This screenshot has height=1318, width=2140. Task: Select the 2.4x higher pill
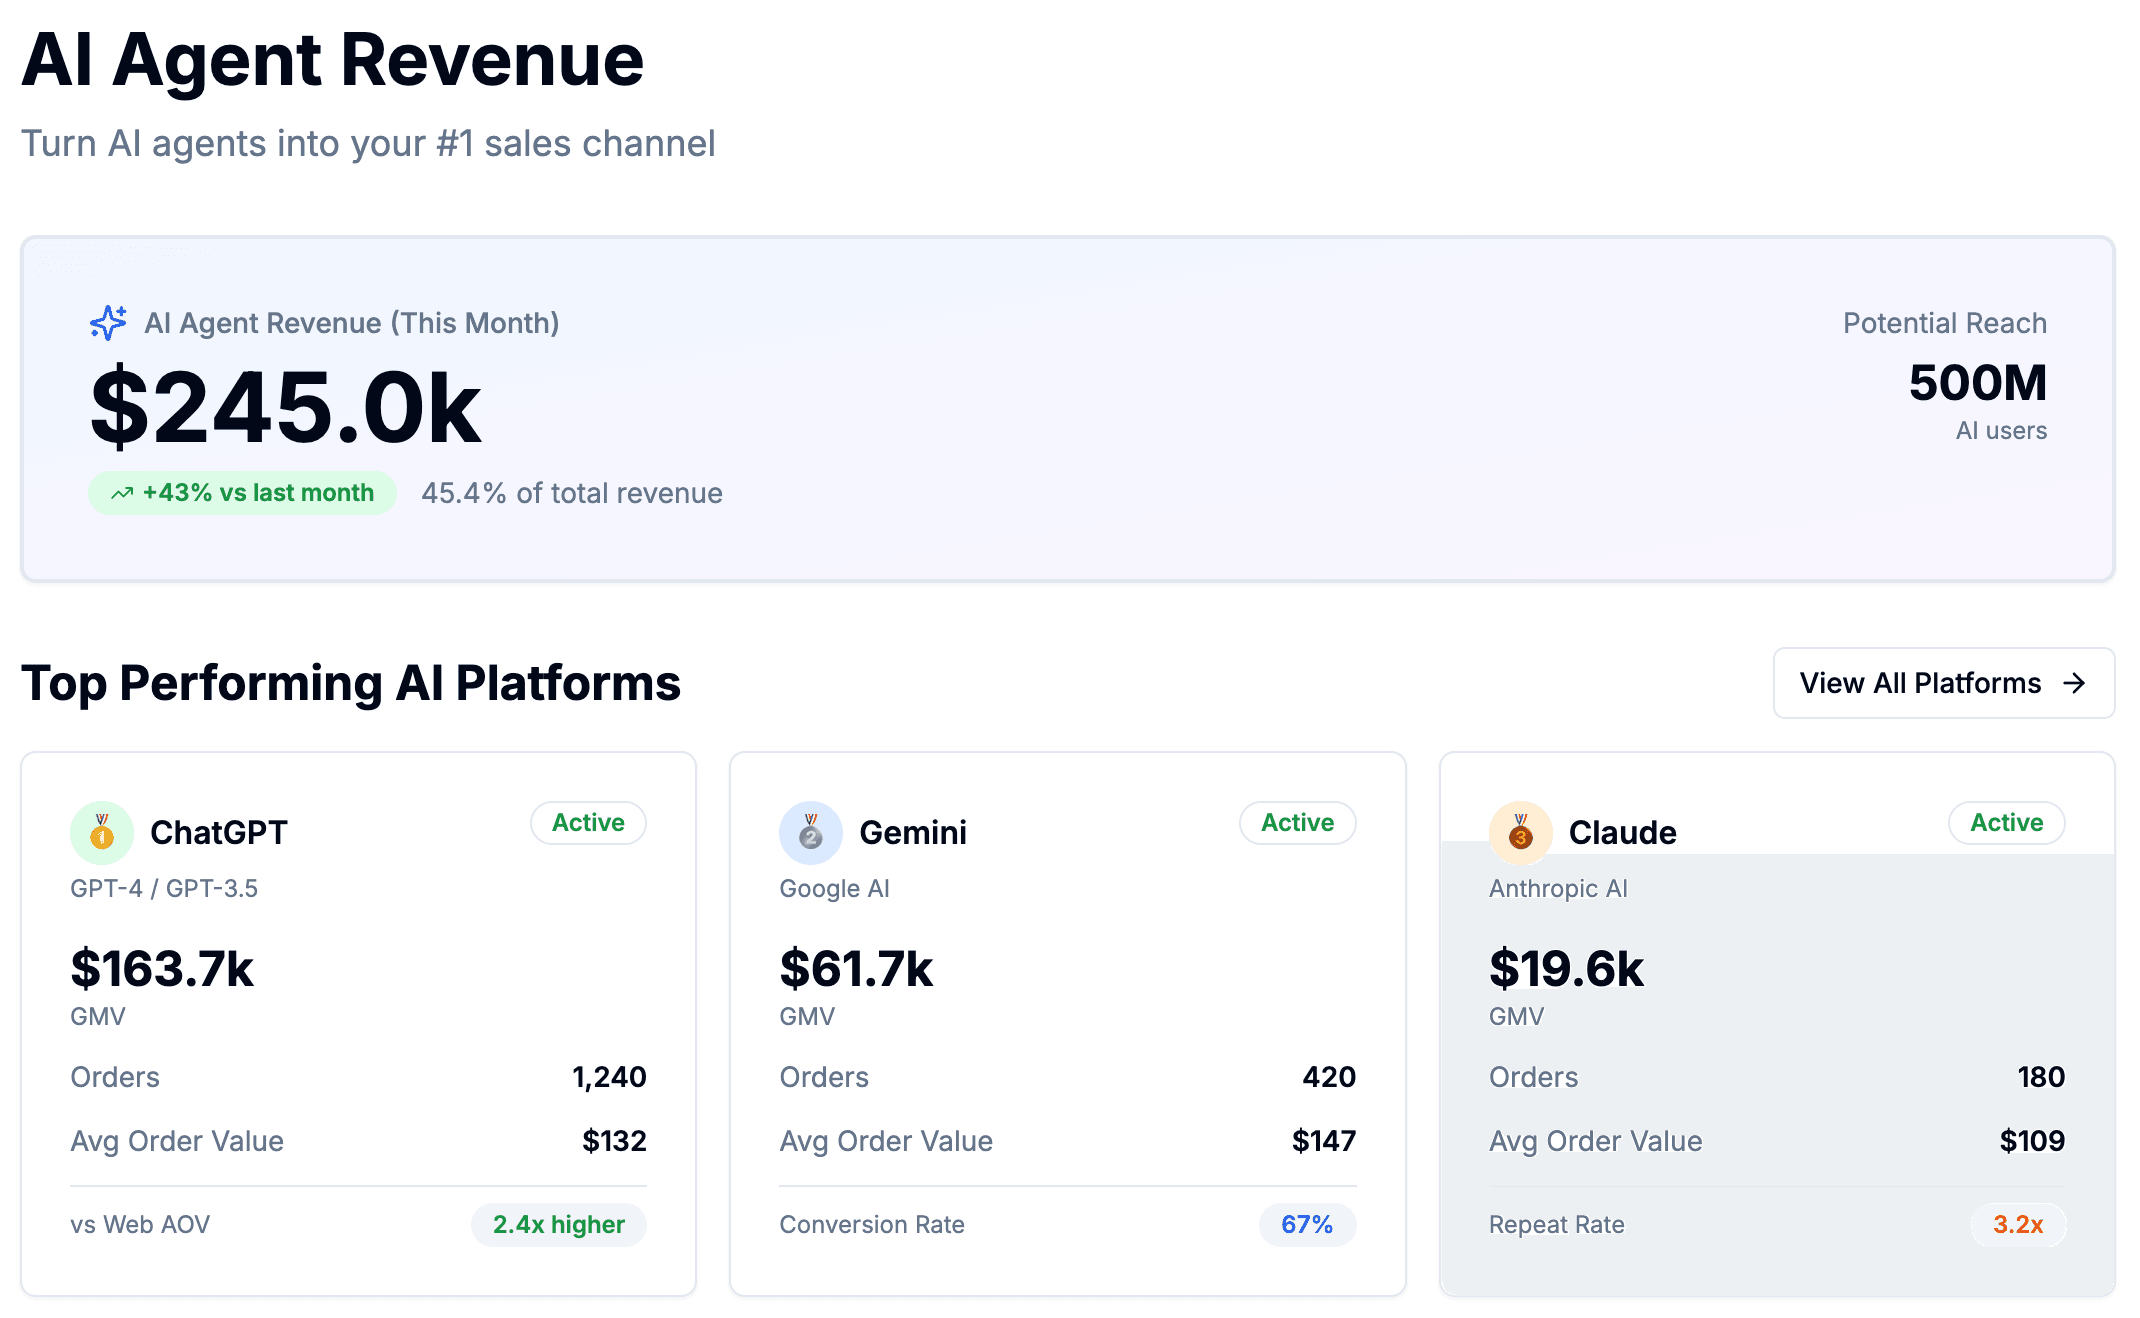[x=558, y=1225]
